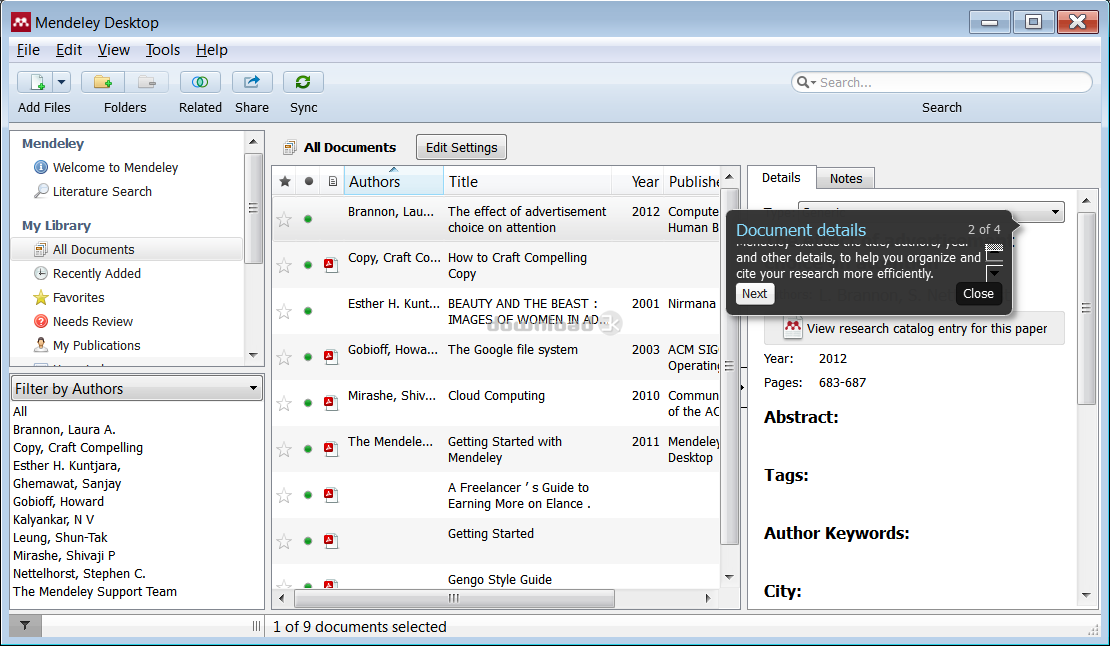Filter by author Ghemawat, Sanjay
The width and height of the screenshot is (1110, 646).
67,484
